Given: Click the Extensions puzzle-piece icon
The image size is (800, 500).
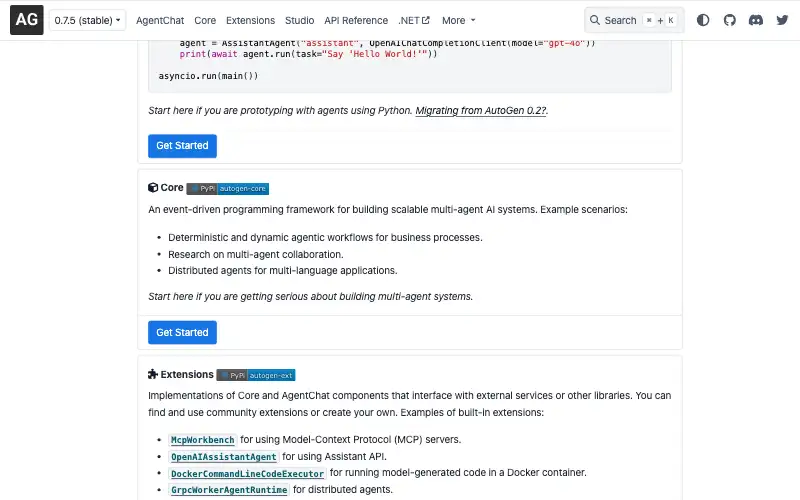Looking at the screenshot, I should pyautogui.click(x=153, y=374).
